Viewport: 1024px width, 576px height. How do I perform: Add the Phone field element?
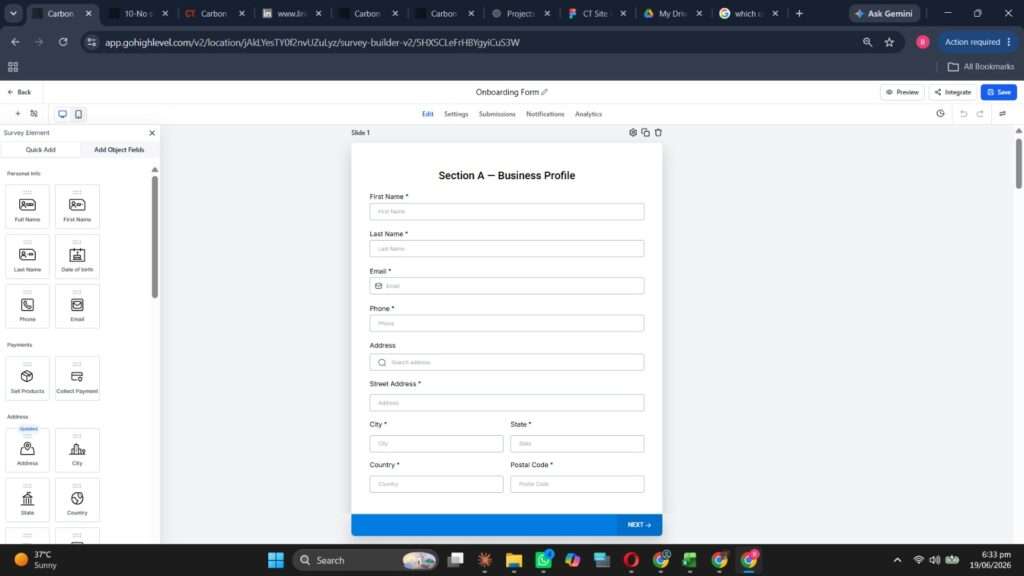coord(27,306)
